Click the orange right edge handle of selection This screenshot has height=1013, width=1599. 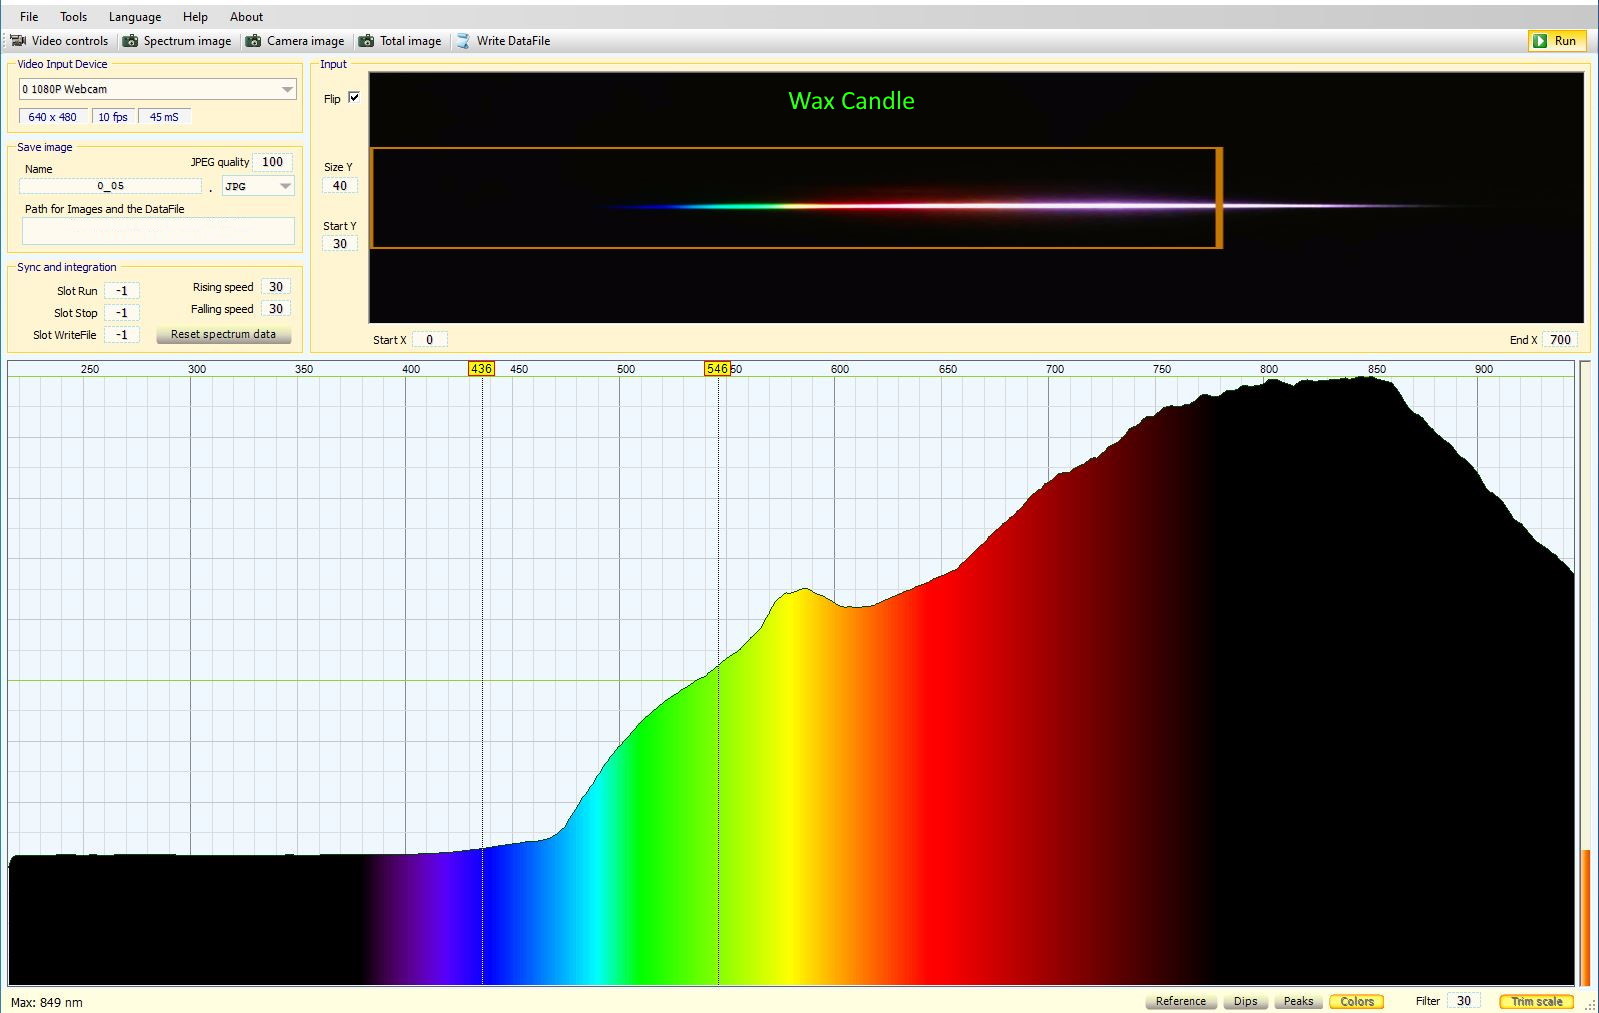coord(1219,198)
